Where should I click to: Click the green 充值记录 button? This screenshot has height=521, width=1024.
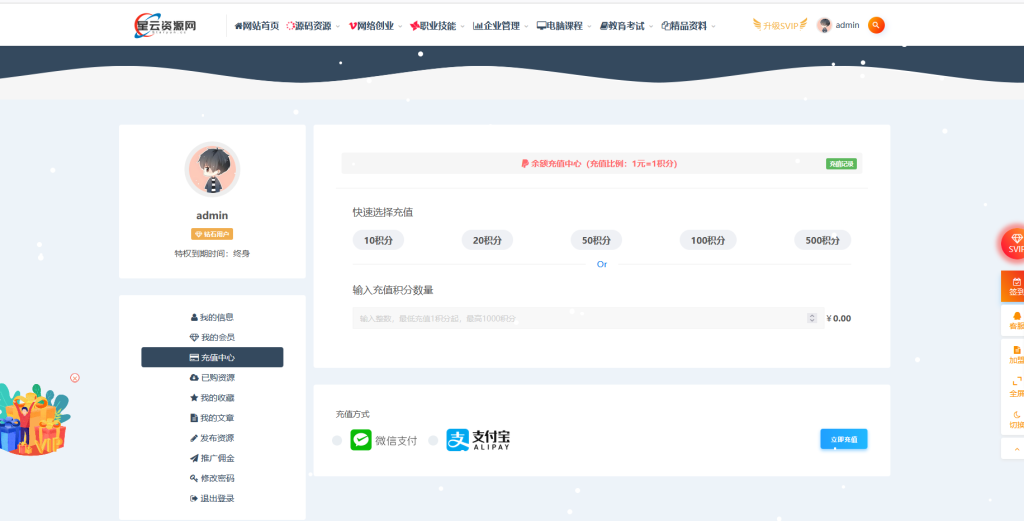pos(841,163)
